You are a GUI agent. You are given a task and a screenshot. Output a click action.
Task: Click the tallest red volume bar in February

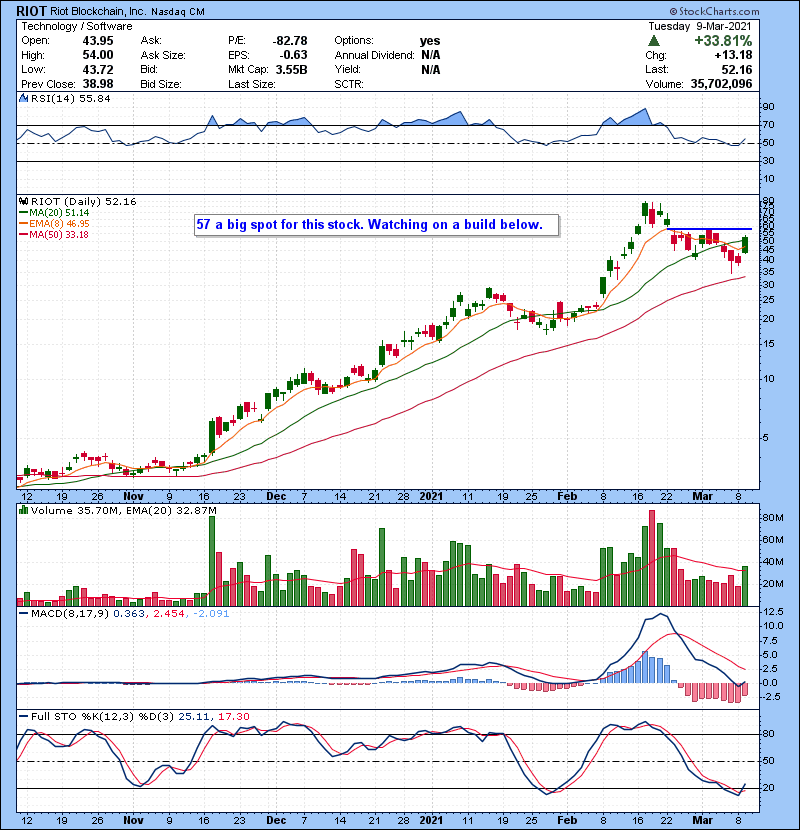pyautogui.click(x=652, y=558)
